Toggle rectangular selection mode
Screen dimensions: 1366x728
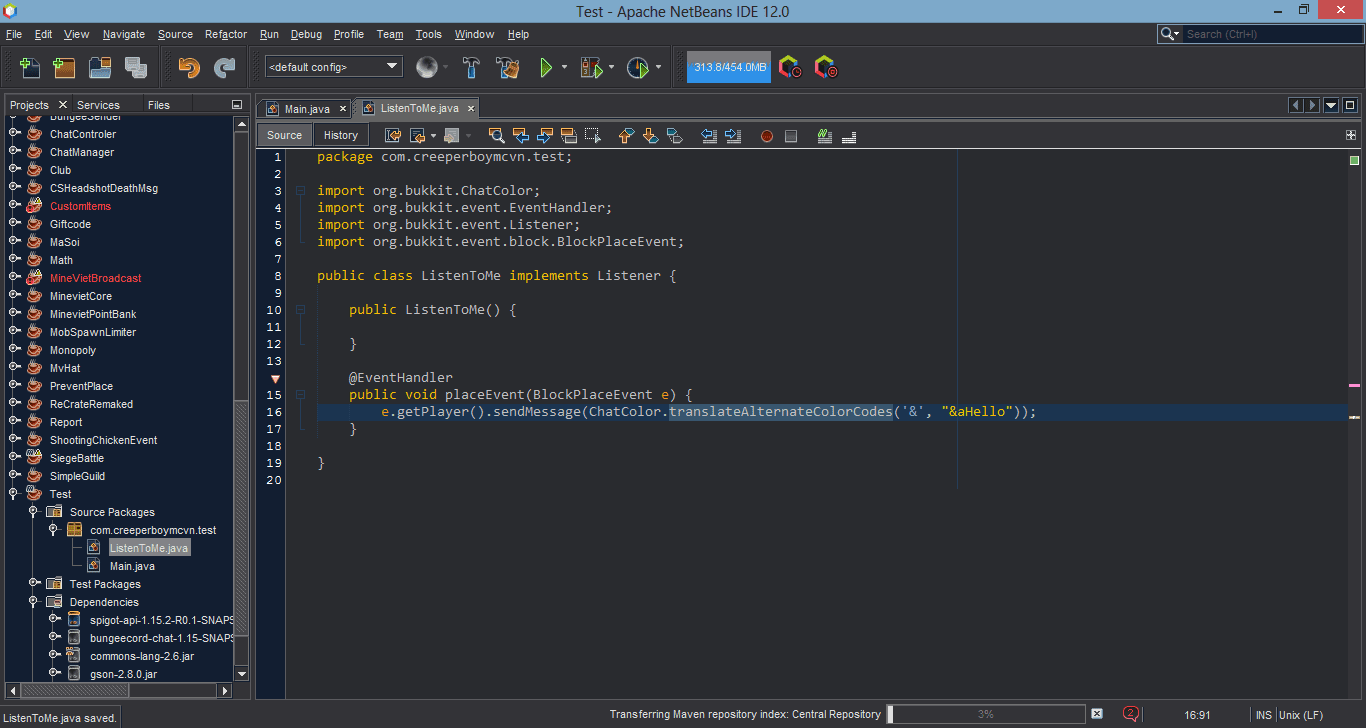pos(593,135)
